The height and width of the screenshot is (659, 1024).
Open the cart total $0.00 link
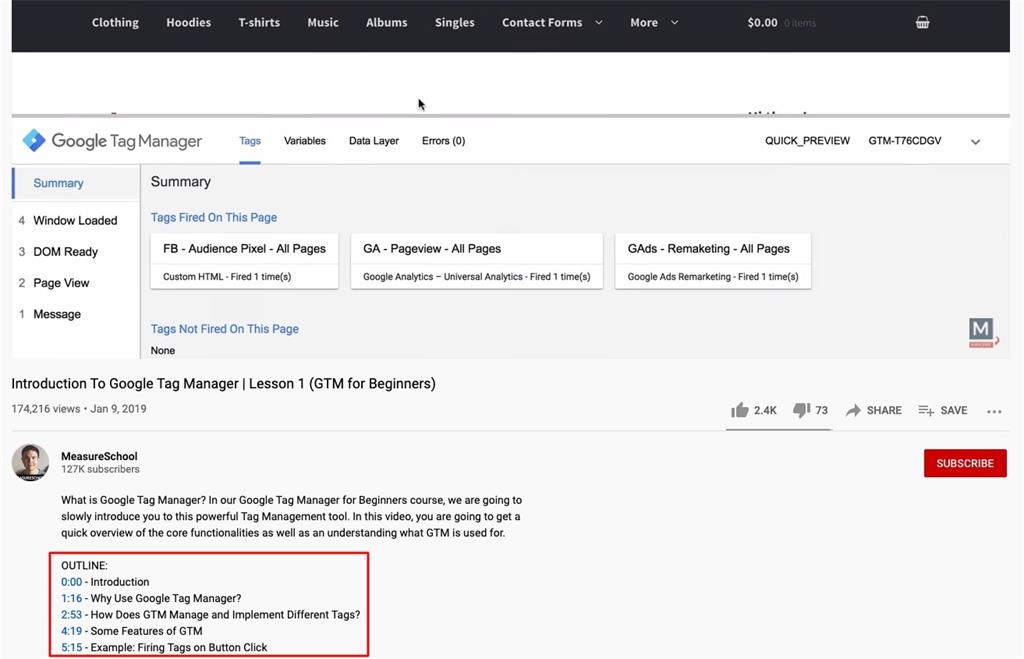(762, 22)
